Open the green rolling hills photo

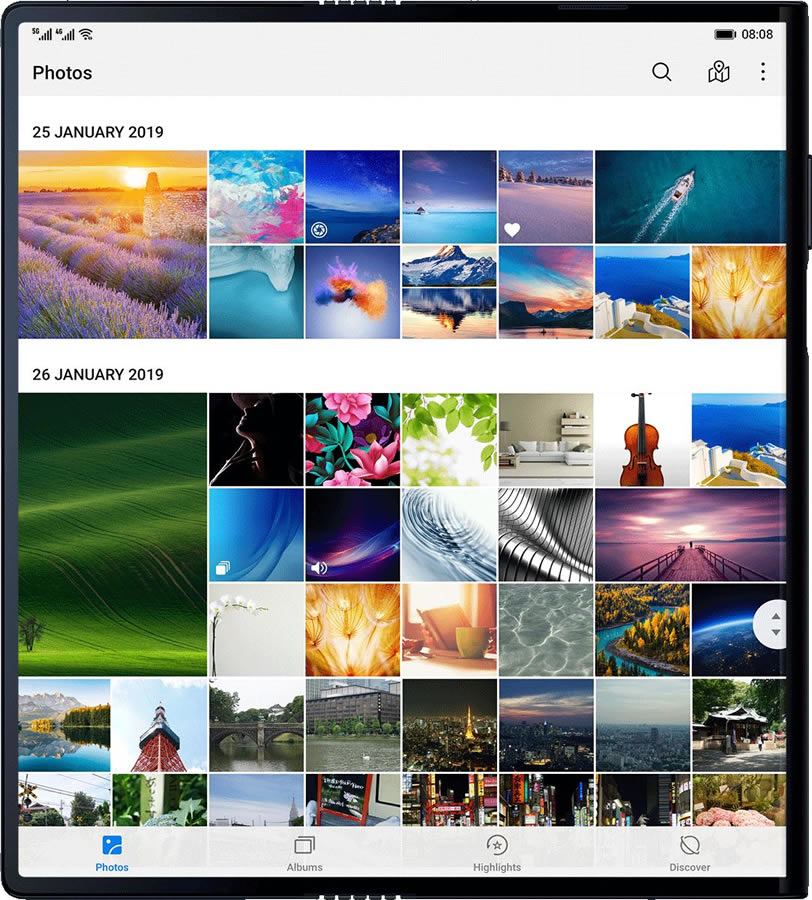pos(112,534)
